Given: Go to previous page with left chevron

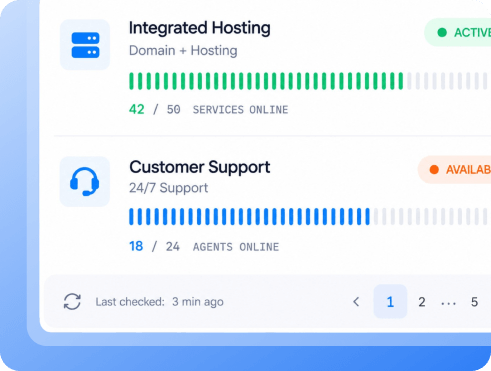Looking at the screenshot, I should click(x=356, y=302).
